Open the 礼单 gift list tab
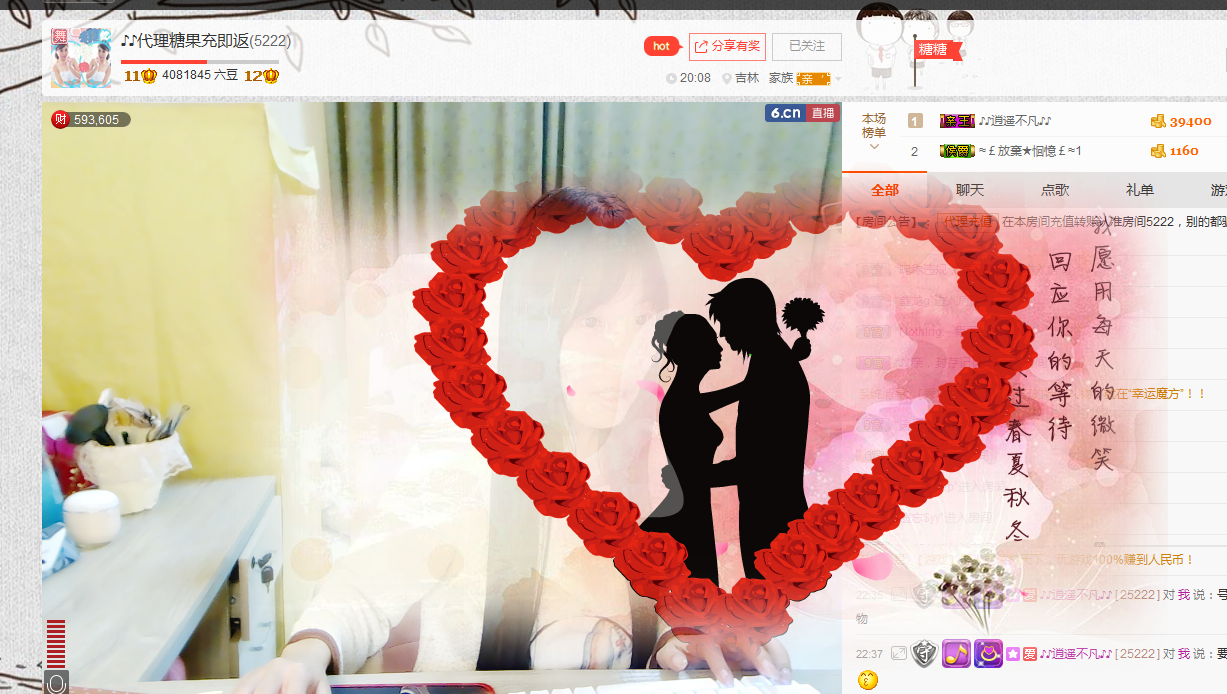1227x694 pixels. pyautogui.click(x=1139, y=189)
